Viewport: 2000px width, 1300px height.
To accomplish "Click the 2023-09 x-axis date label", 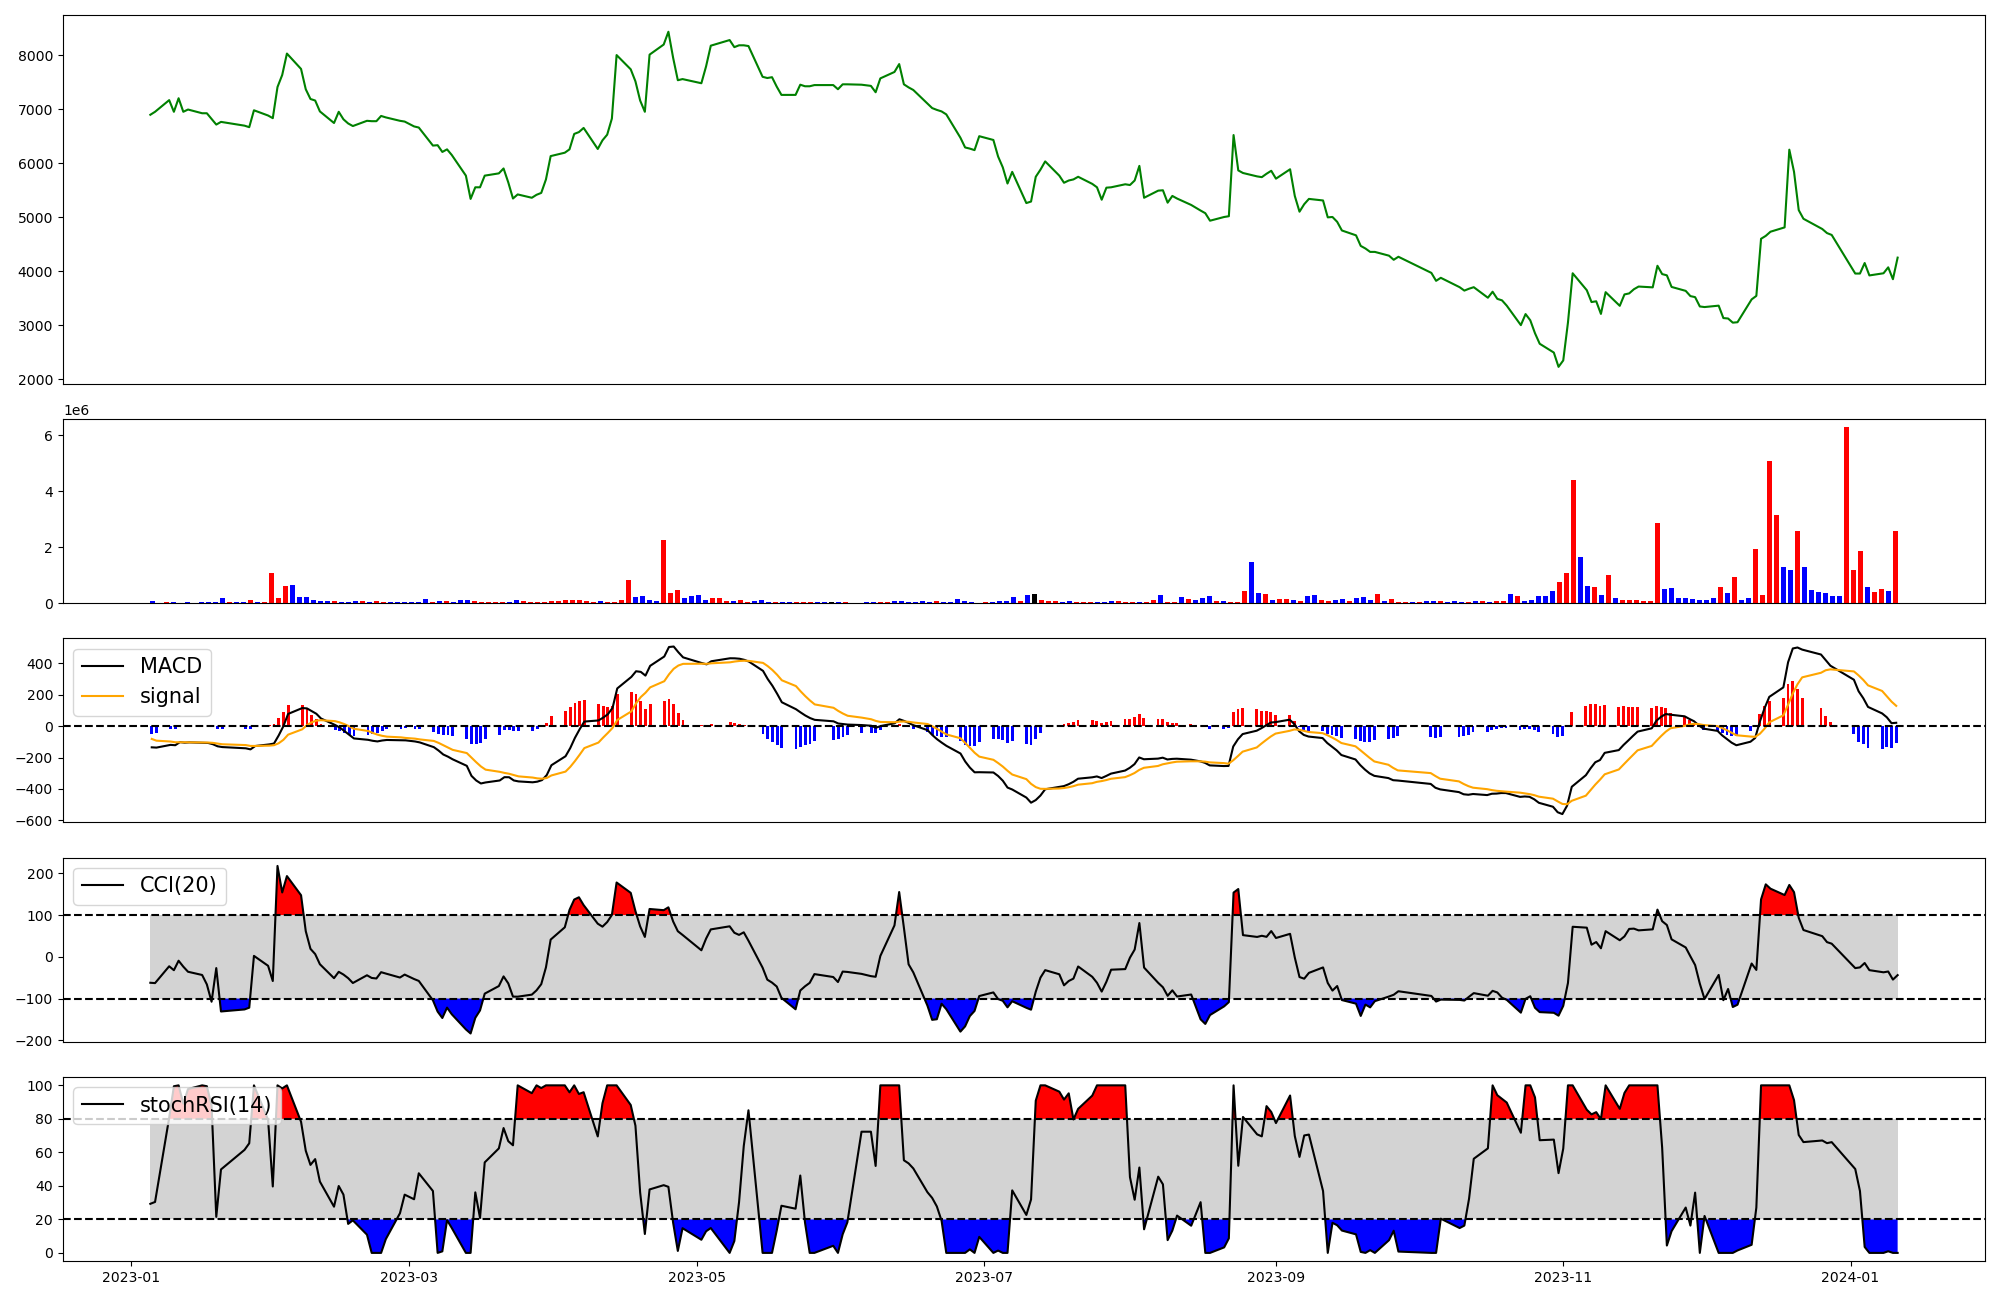I will [x=1277, y=1277].
